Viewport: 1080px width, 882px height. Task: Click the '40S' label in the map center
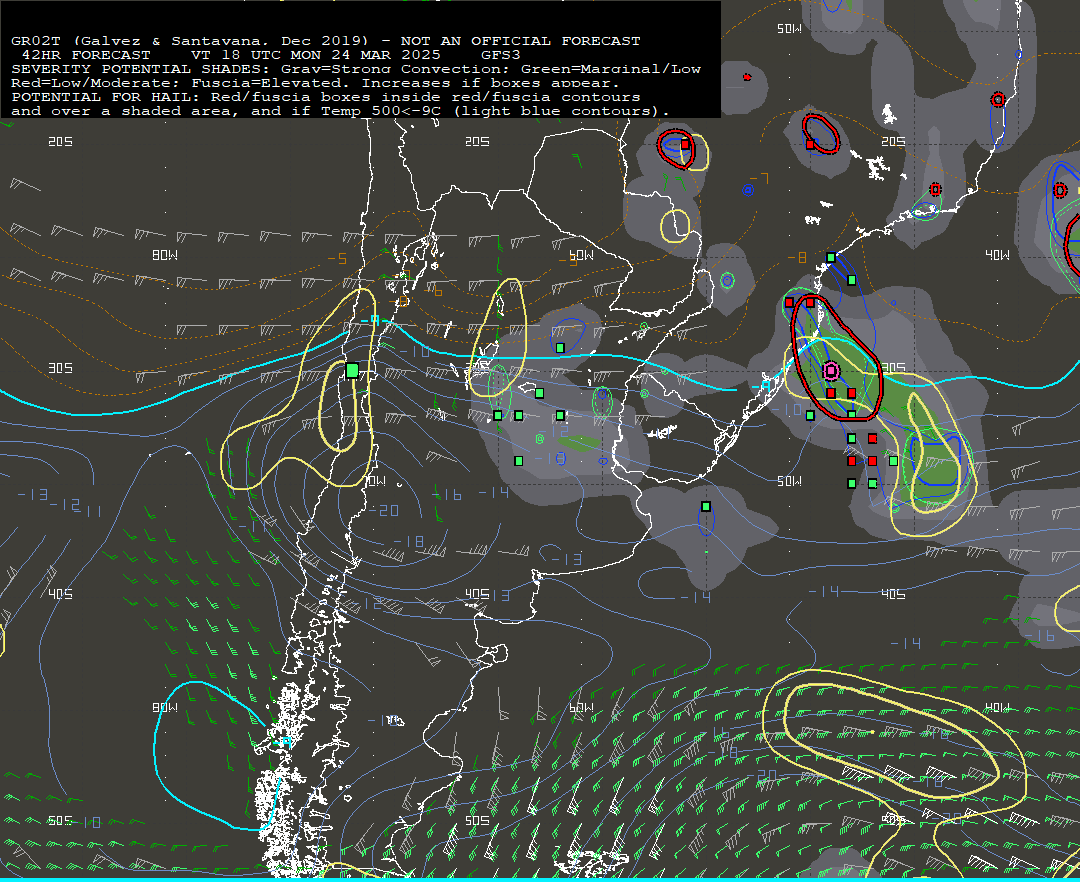[477, 594]
